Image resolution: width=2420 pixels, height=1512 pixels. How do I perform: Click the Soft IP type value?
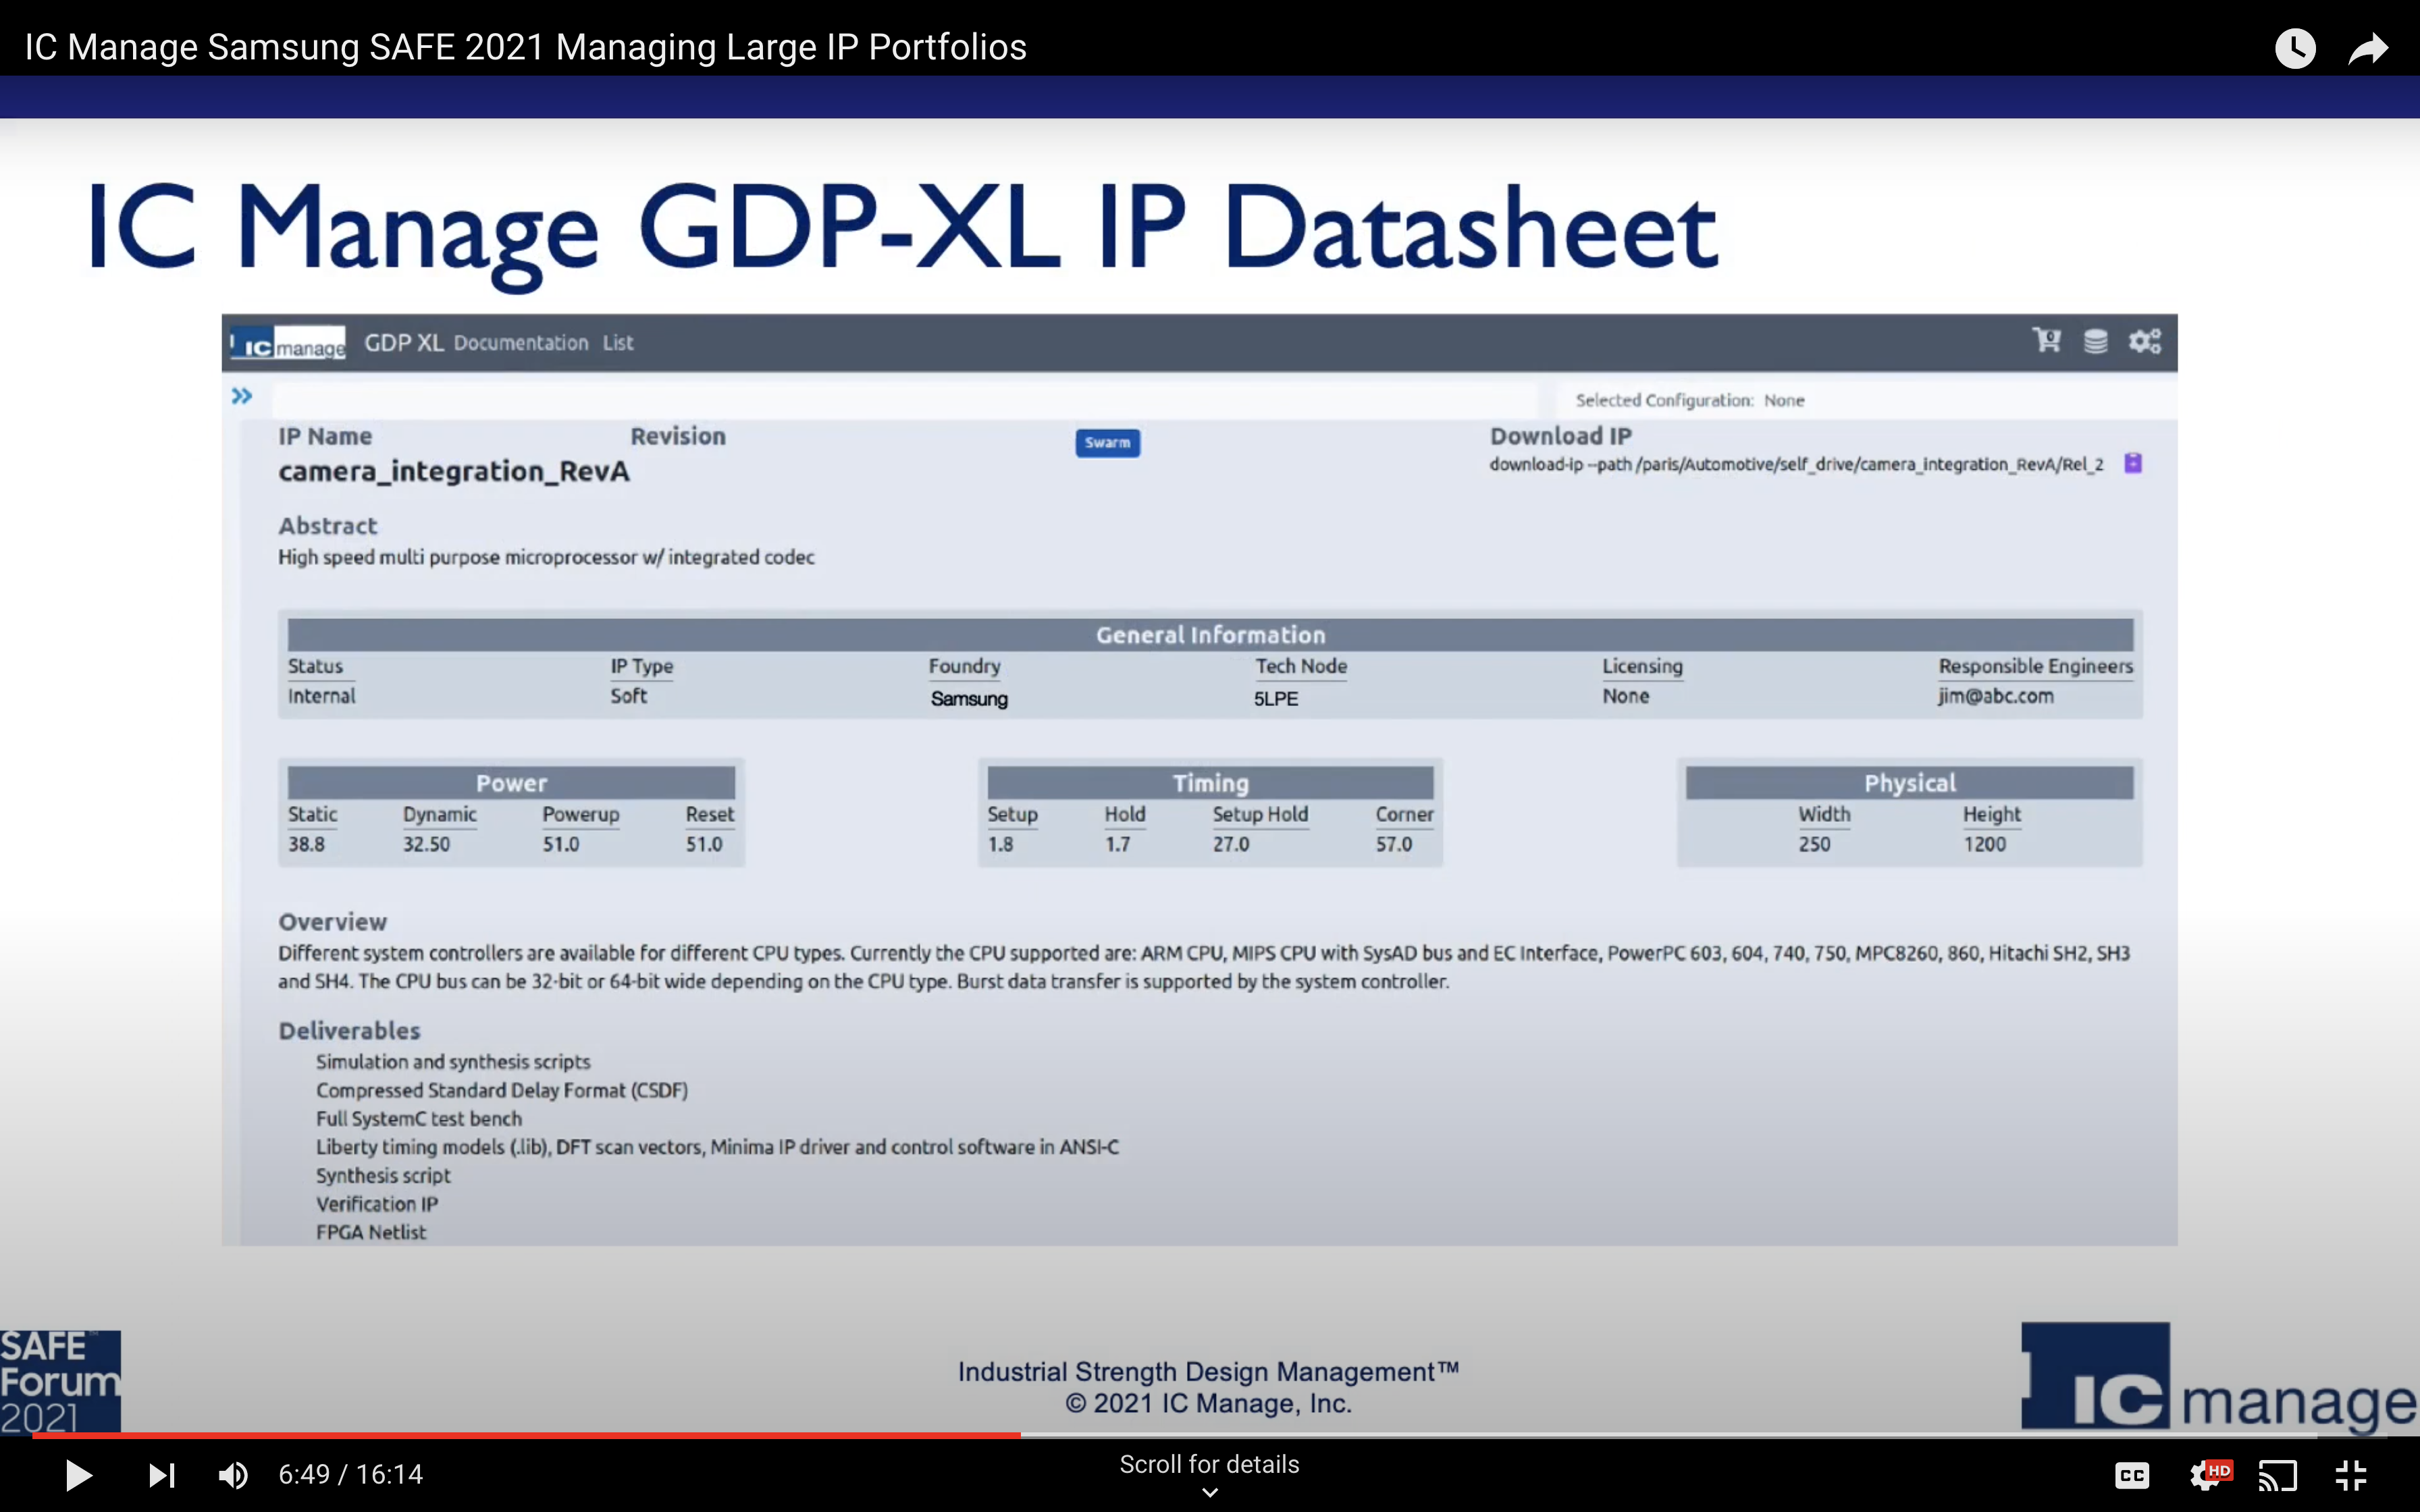(x=629, y=696)
